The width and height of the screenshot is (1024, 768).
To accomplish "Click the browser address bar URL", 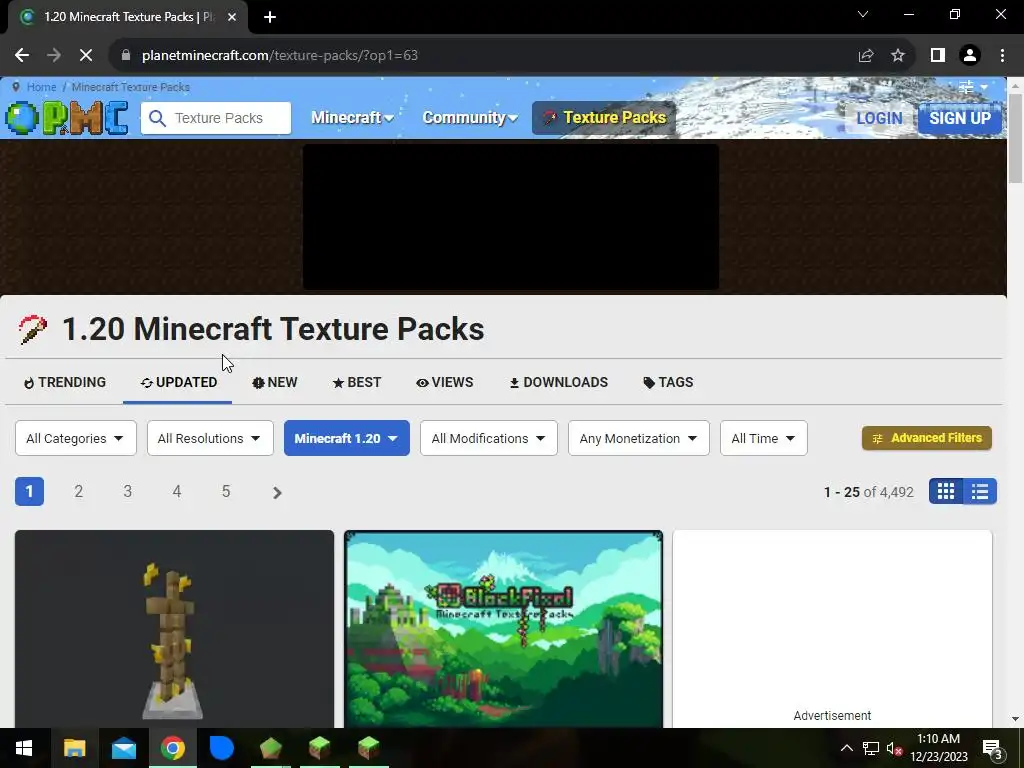I will (280, 56).
